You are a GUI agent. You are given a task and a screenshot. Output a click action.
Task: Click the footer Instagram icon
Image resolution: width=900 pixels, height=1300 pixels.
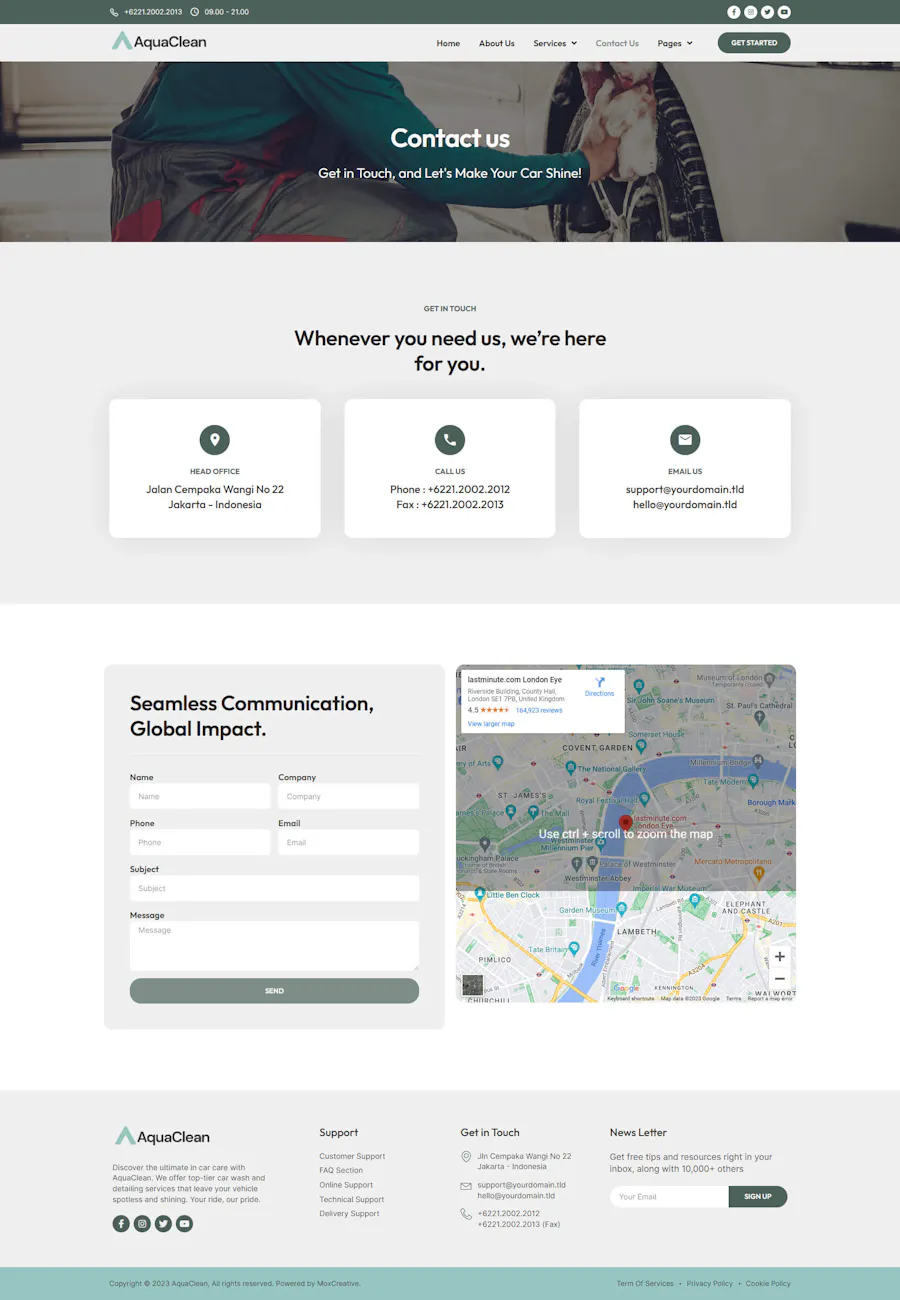142,1223
